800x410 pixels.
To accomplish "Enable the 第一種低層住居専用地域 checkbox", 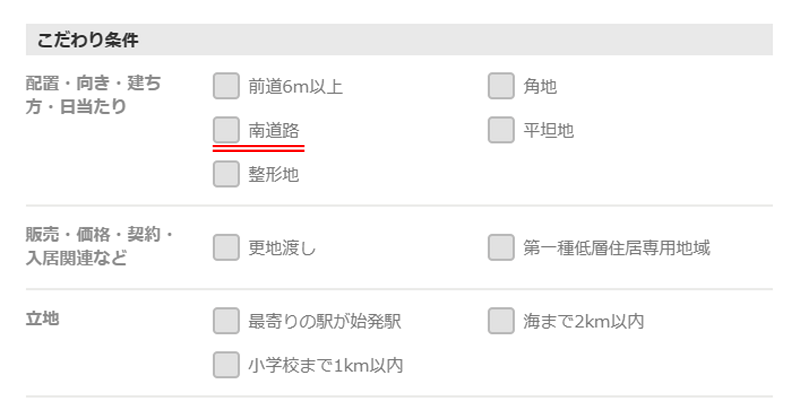I will pyautogui.click(x=501, y=247).
